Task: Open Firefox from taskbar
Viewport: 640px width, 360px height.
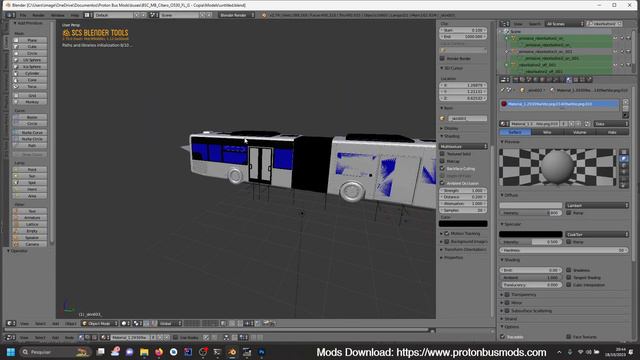Action: pyautogui.click(x=159, y=352)
